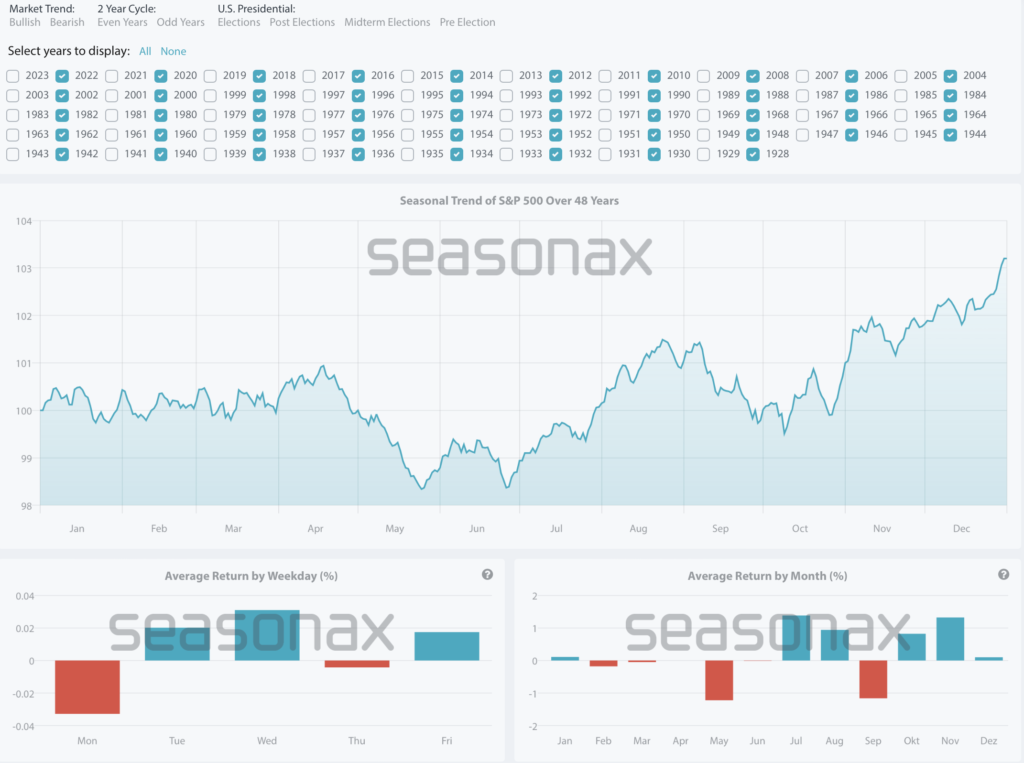The height and width of the screenshot is (763, 1024).
Task: Apply the Bearish market trend filter
Action: coord(68,22)
